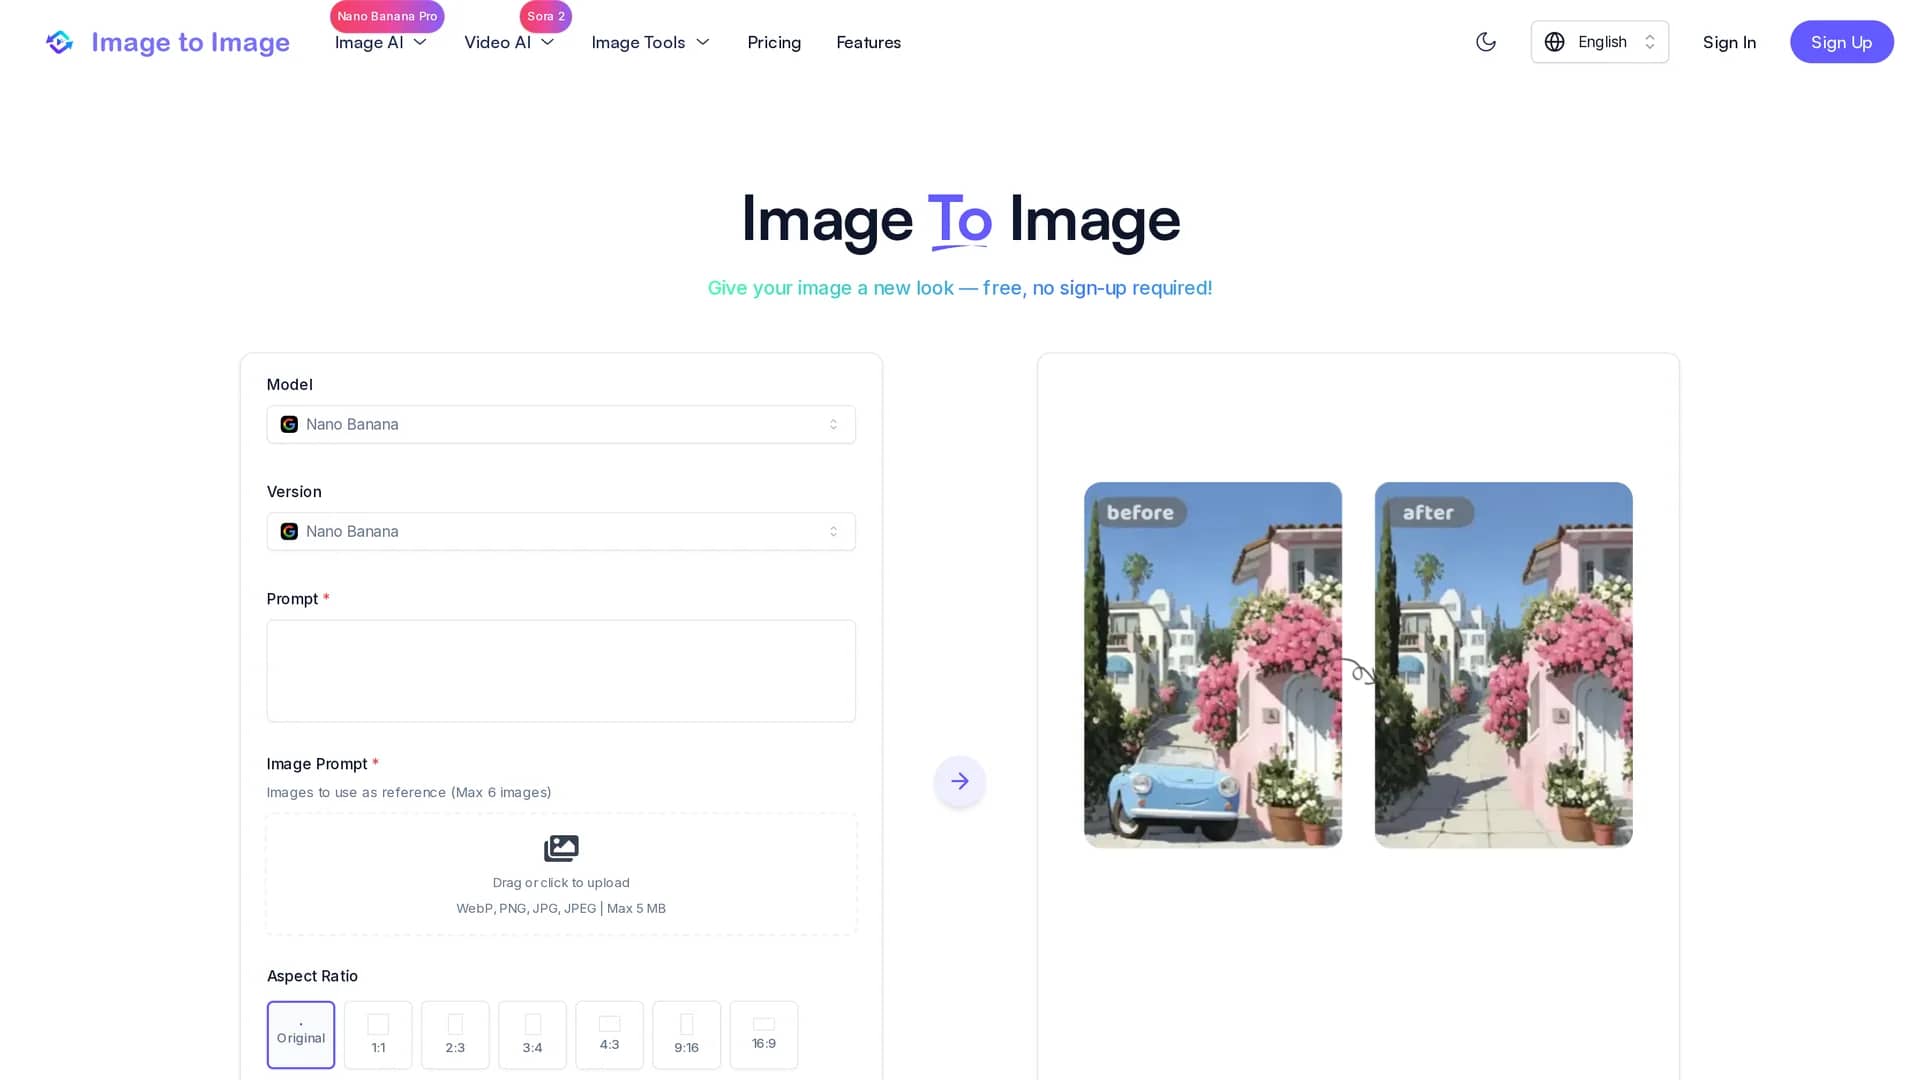Select the 1:1 aspect ratio
This screenshot has height=1080, width=1920.
point(378,1035)
